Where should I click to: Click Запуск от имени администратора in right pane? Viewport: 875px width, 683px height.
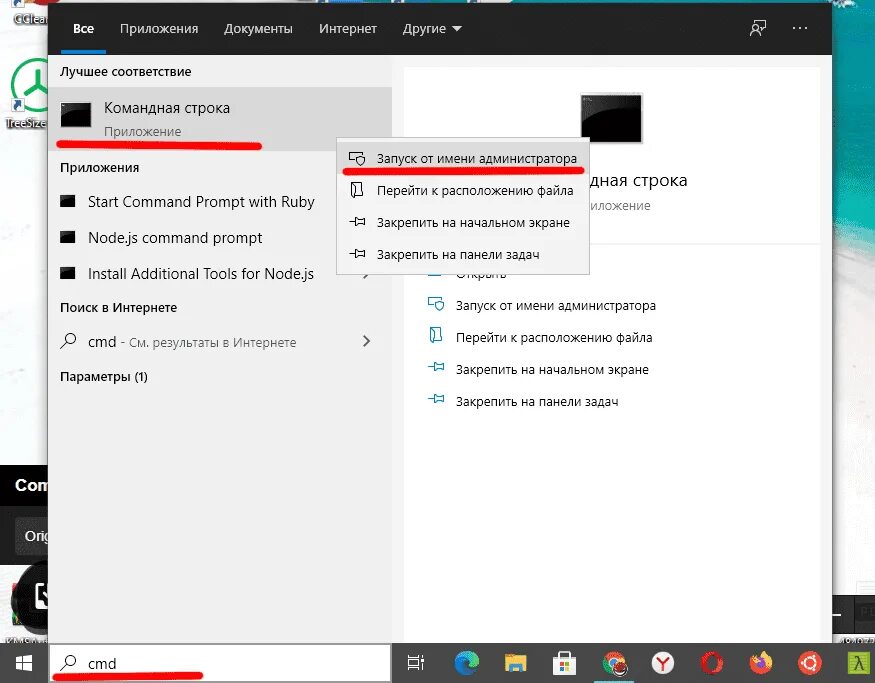click(555, 306)
